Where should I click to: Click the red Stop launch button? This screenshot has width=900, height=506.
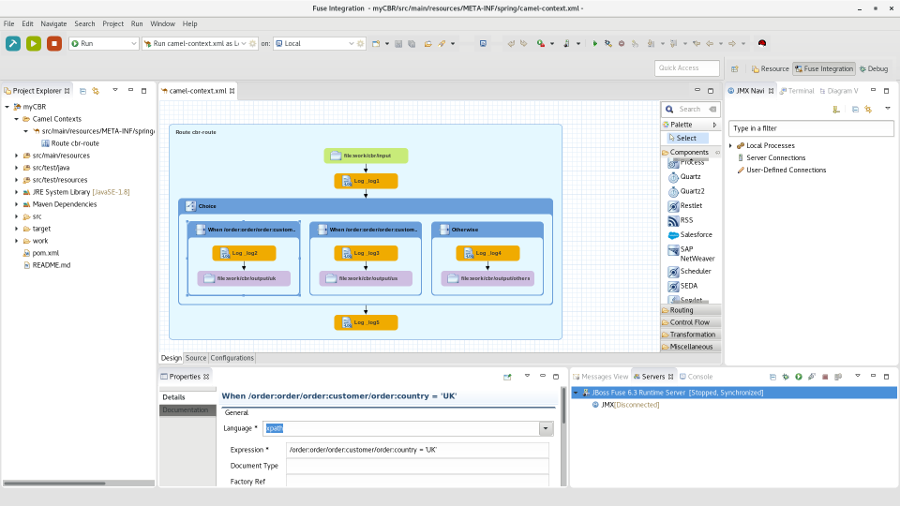coord(54,43)
